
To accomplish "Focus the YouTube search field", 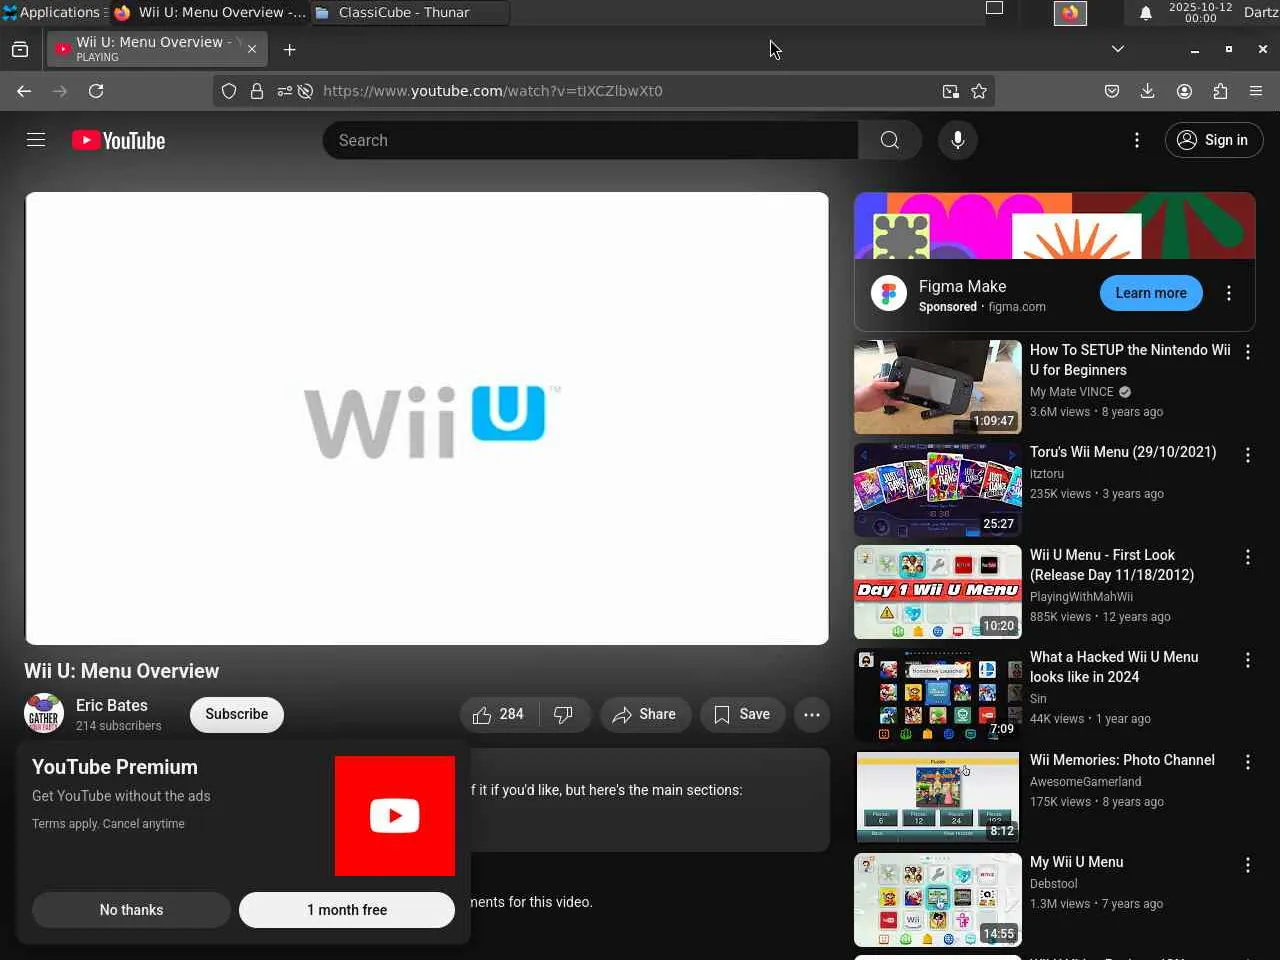I will (x=590, y=140).
